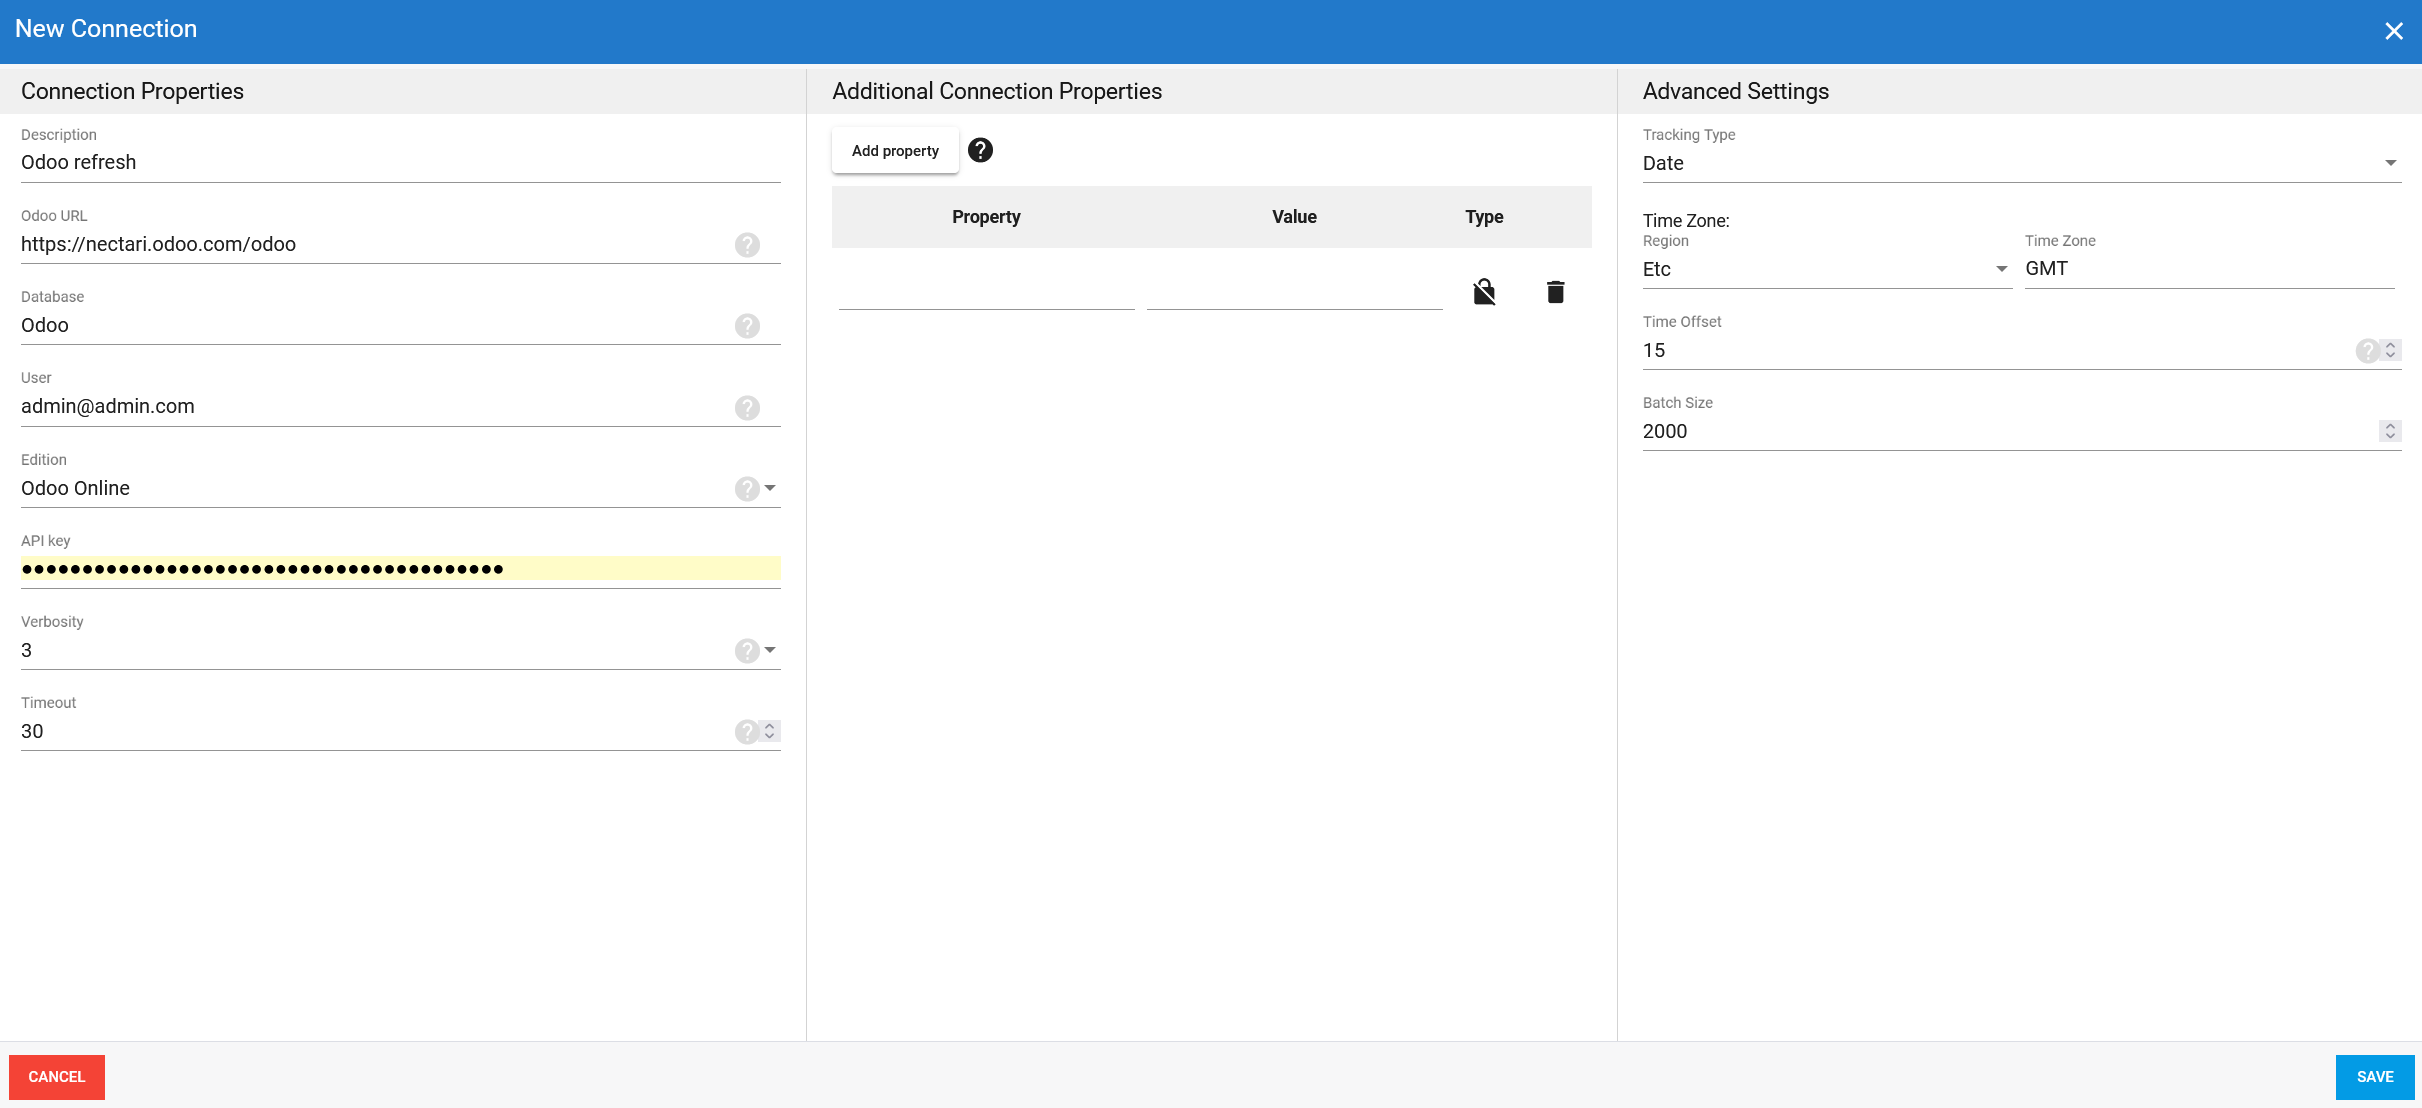
Task: Click the help icon next to Timeout
Action: [747, 731]
